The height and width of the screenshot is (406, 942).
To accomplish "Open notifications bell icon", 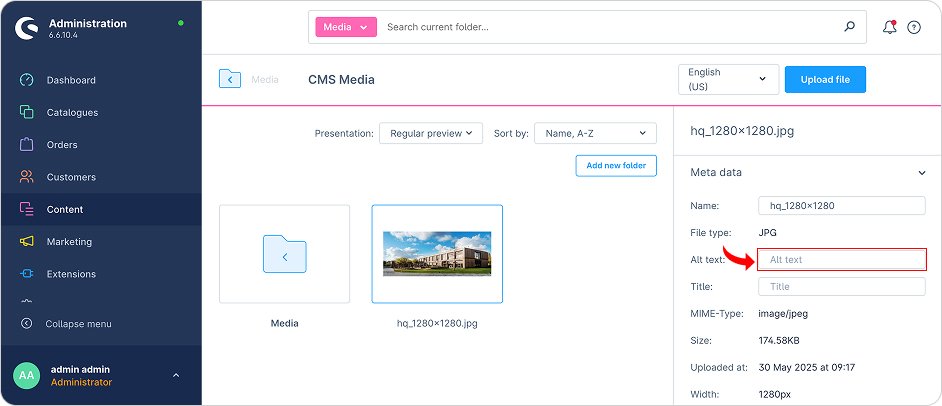I will click(889, 27).
